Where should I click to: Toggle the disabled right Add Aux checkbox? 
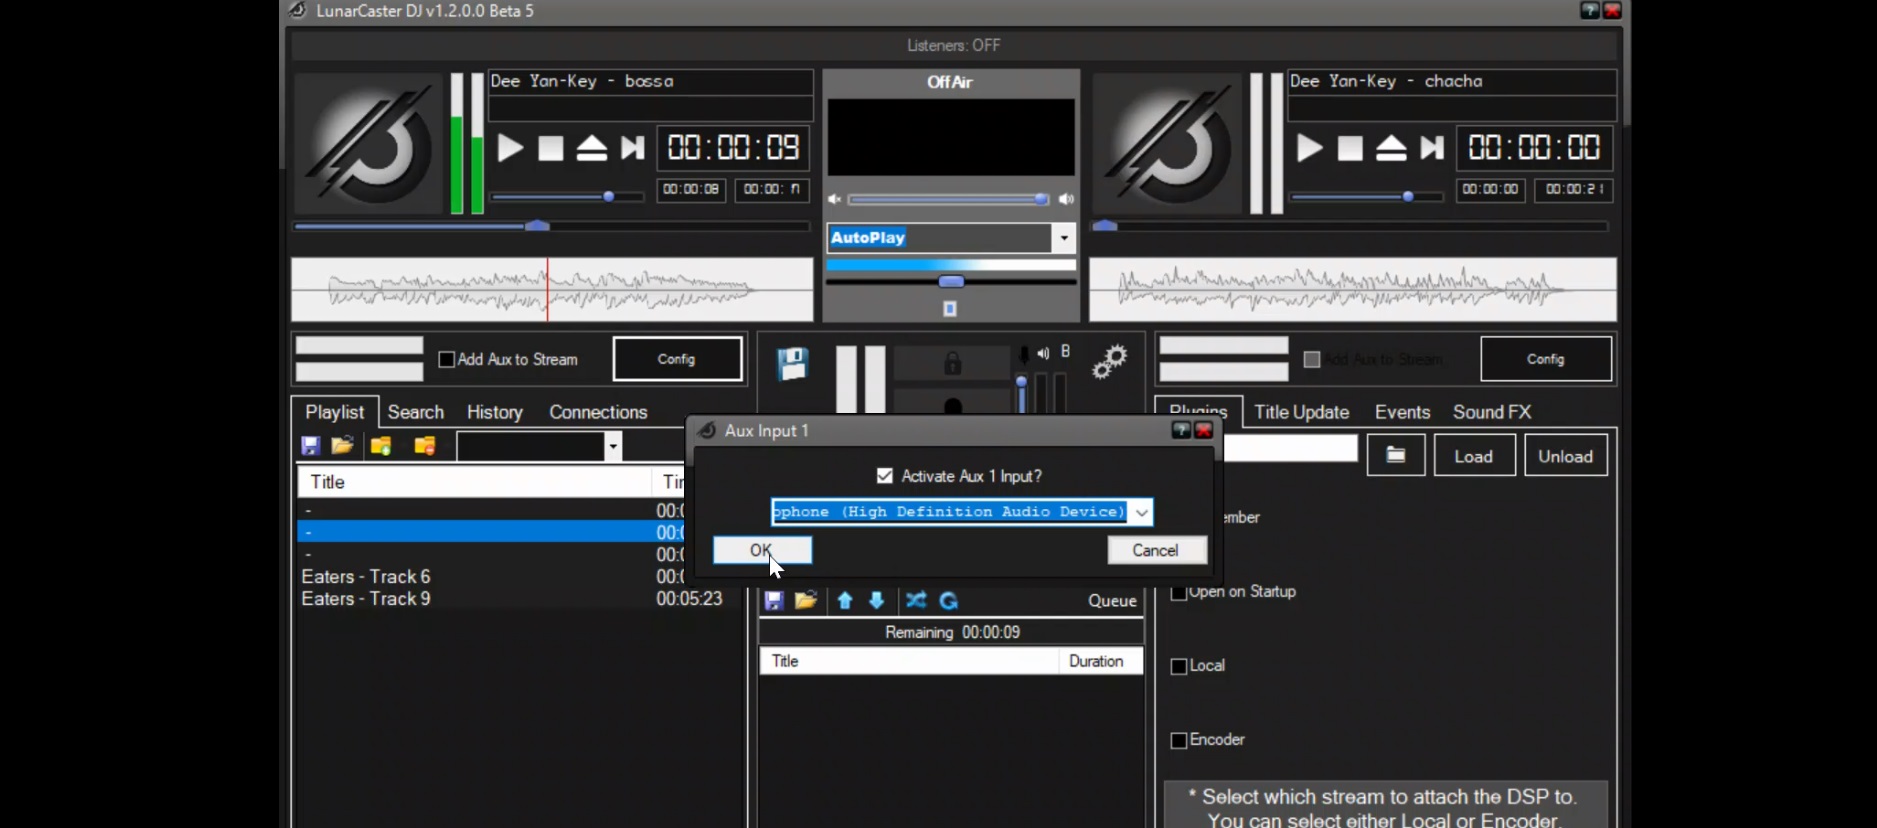(1312, 360)
